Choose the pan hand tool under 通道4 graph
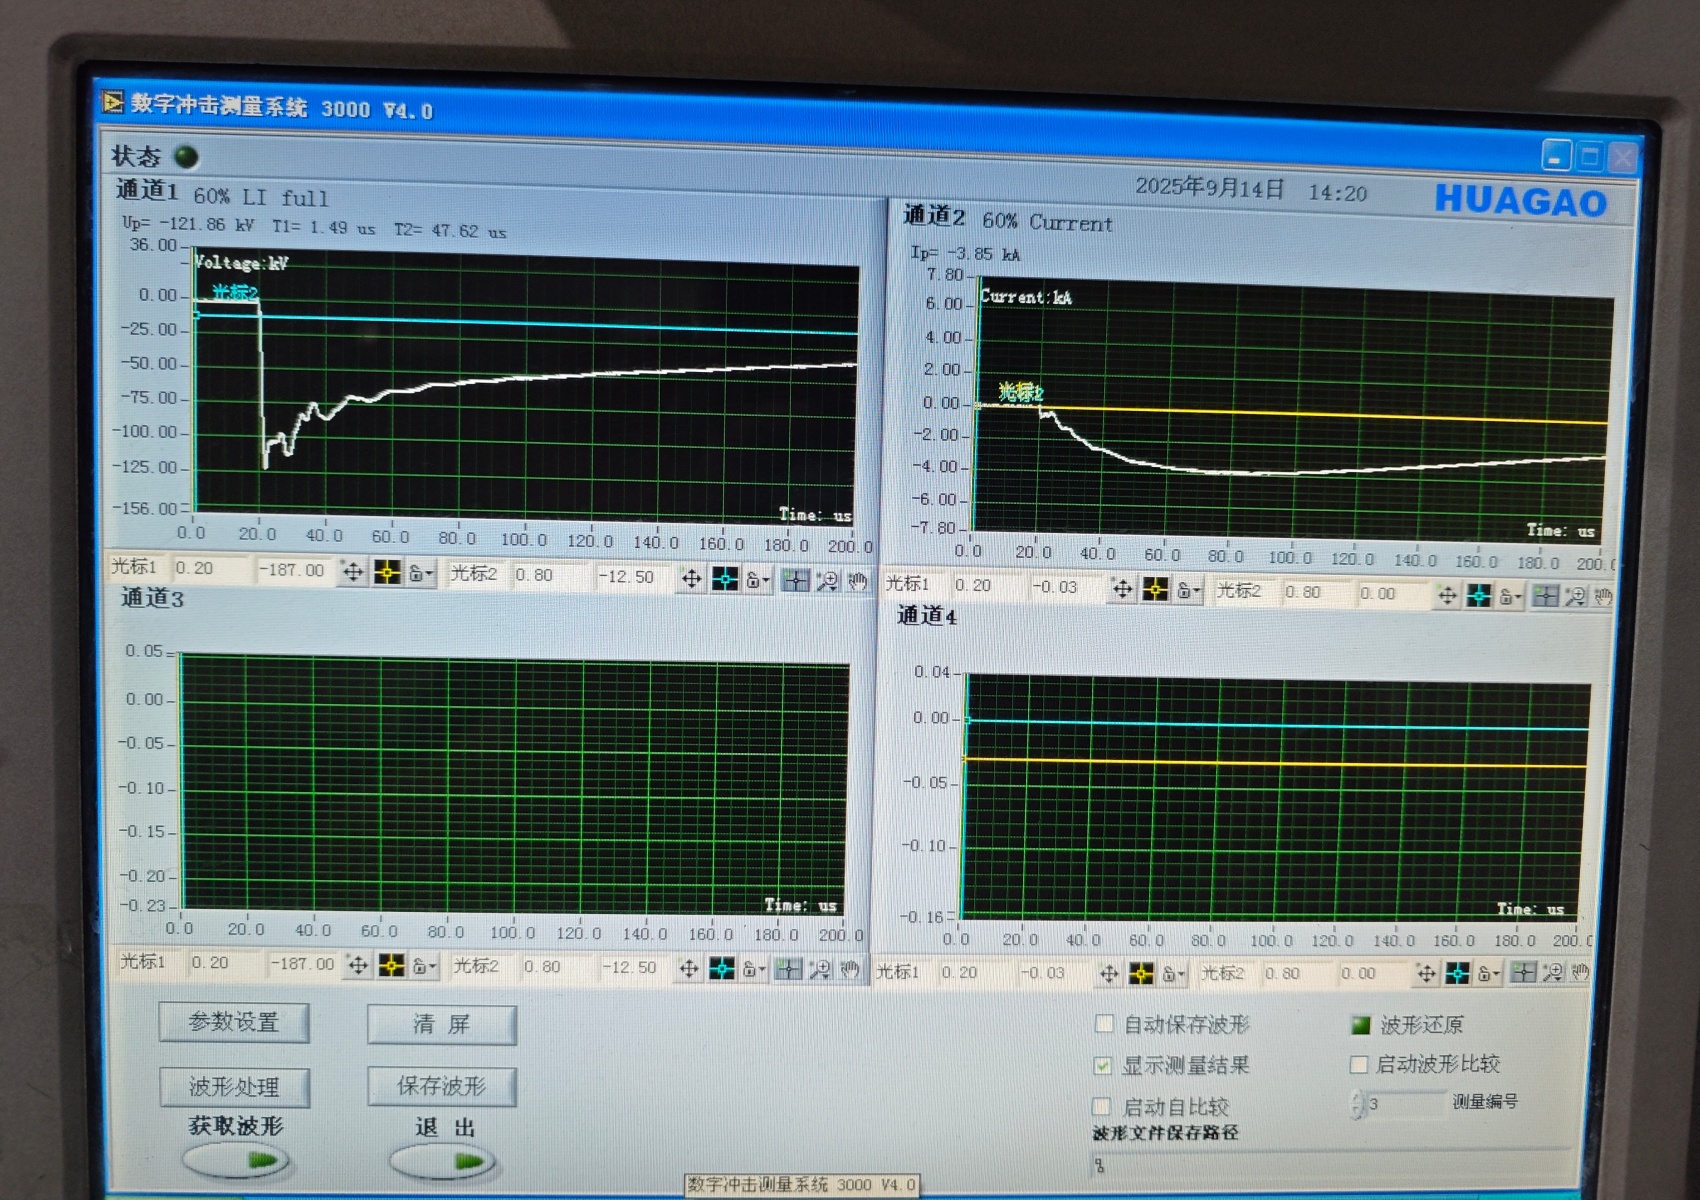 [1579, 972]
